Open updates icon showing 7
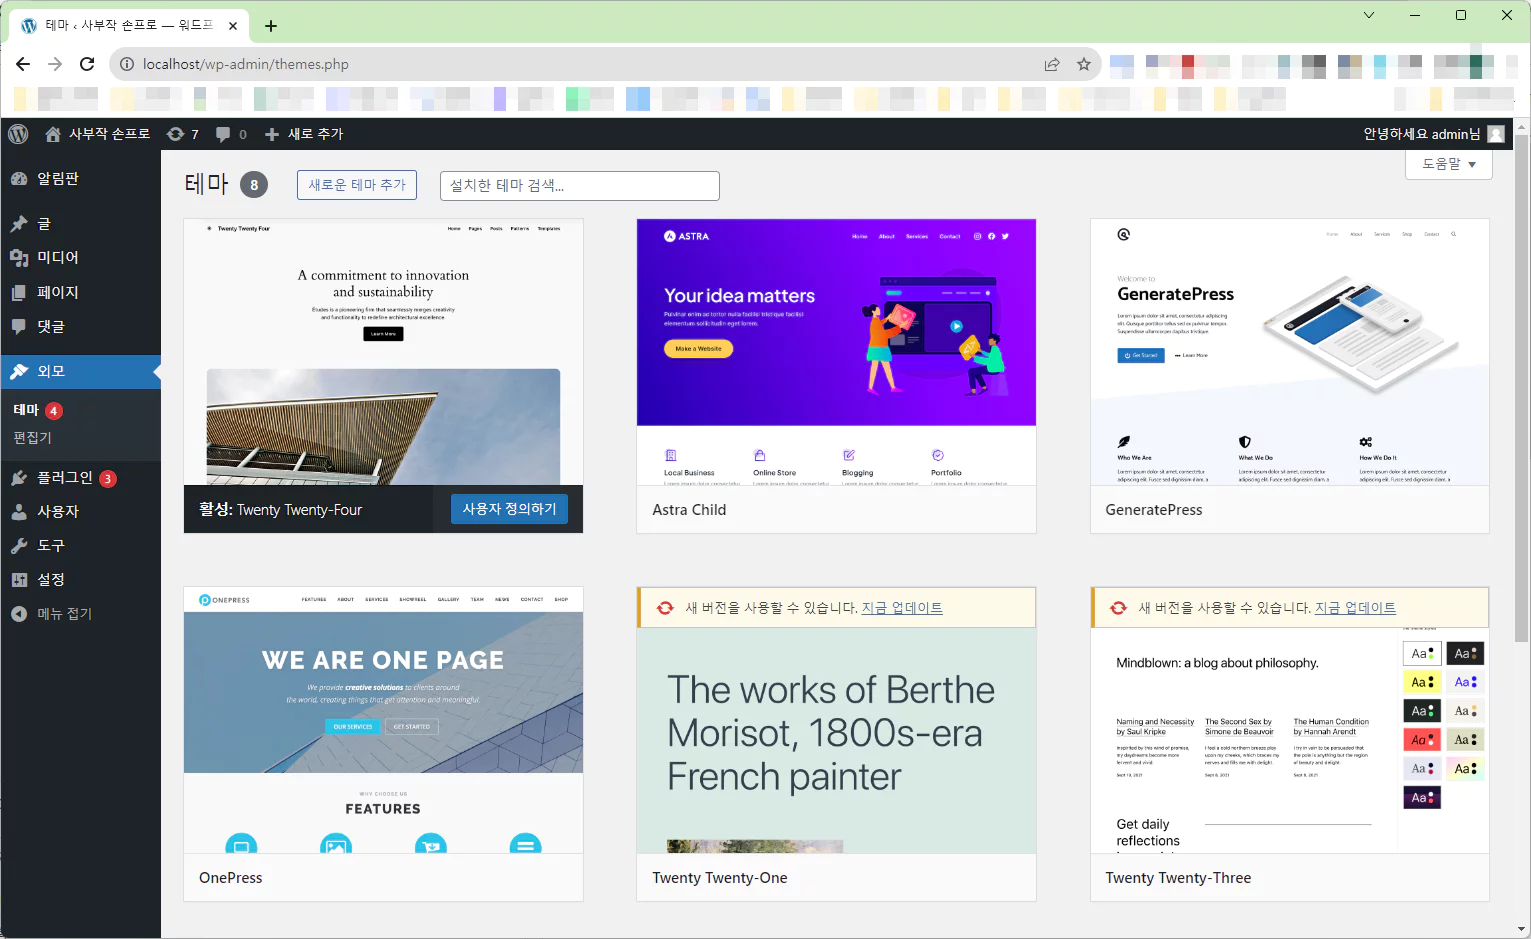The image size is (1531, 939). 183,134
